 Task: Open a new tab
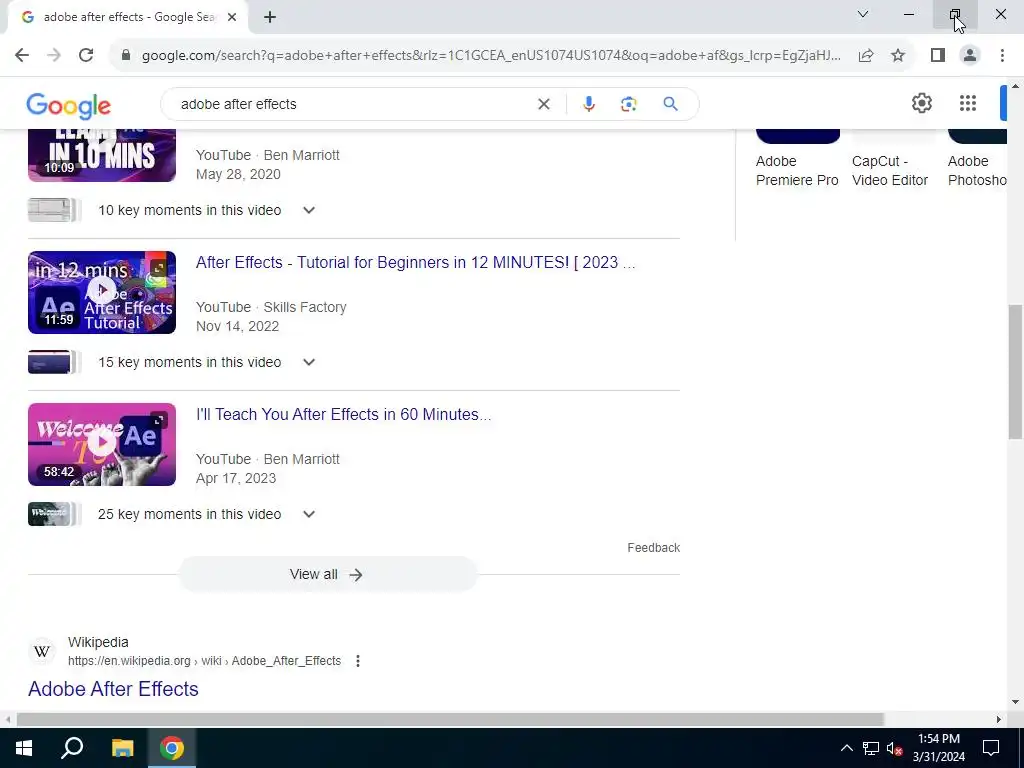270,18
